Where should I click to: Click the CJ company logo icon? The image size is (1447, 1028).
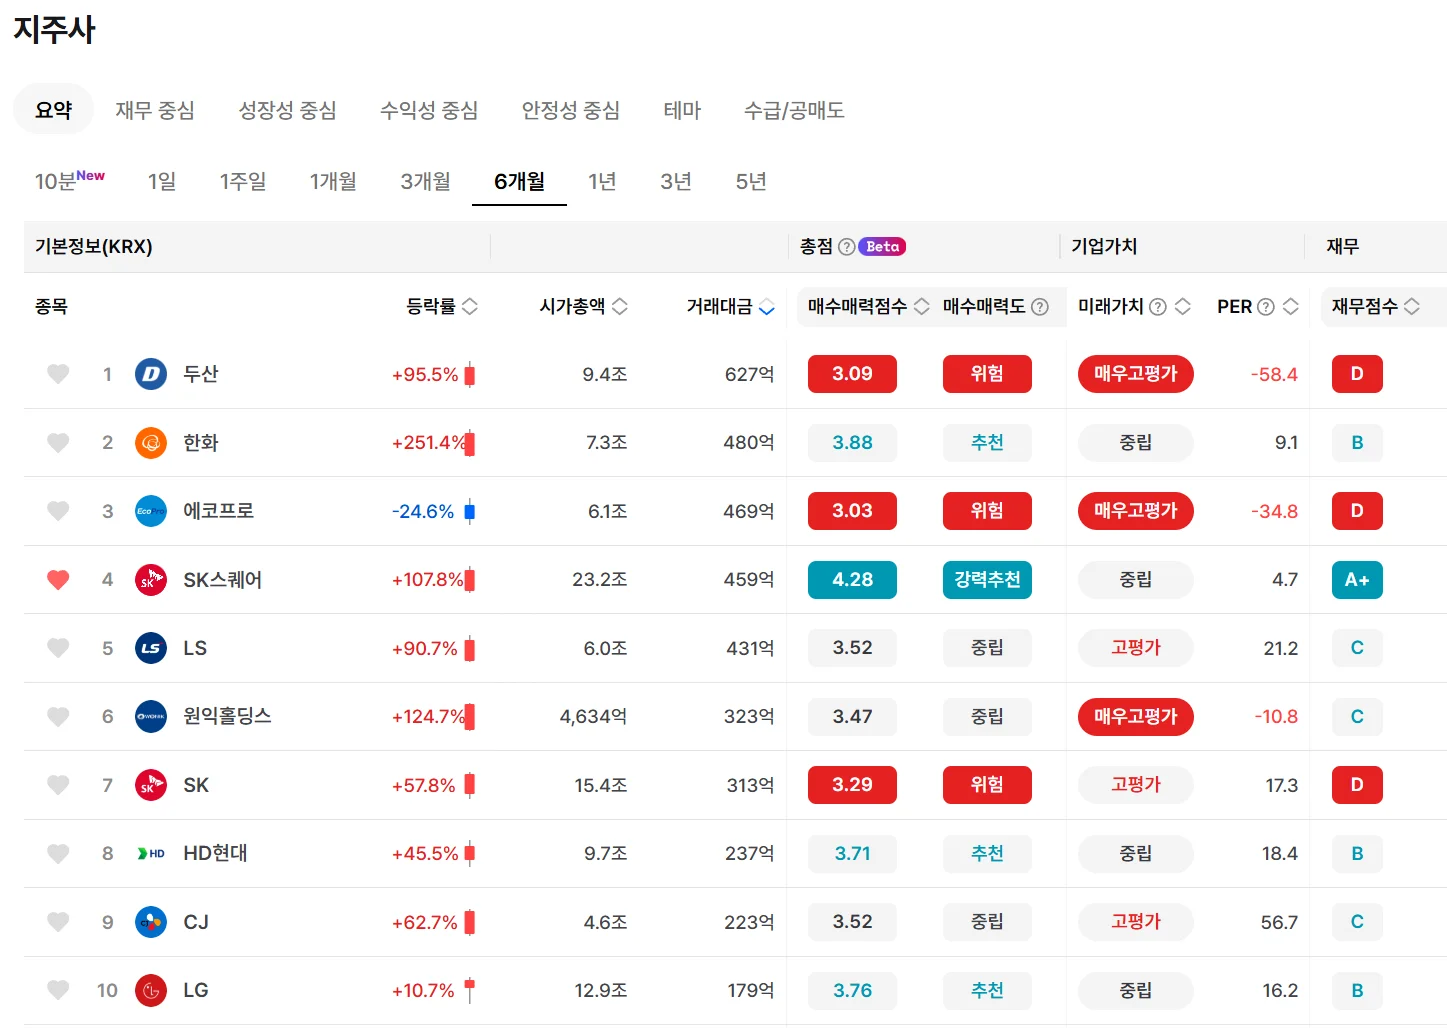(151, 922)
